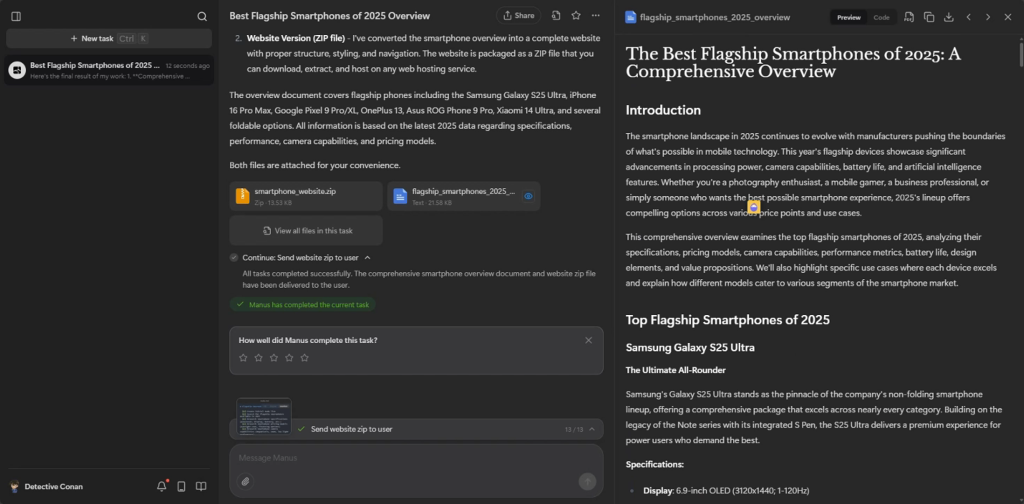Viewport: 1024px width, 504px height.
Task: Go to the next file arrow
Action: coord(988,17)
